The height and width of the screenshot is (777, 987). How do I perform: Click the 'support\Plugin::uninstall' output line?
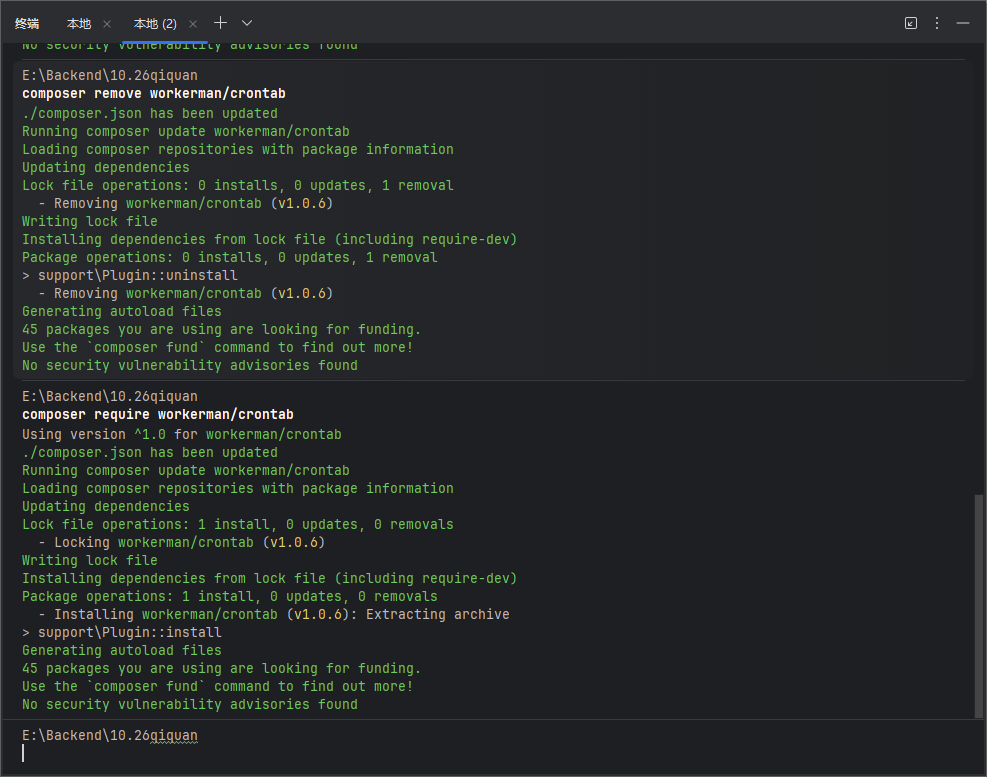pos(130,275)
